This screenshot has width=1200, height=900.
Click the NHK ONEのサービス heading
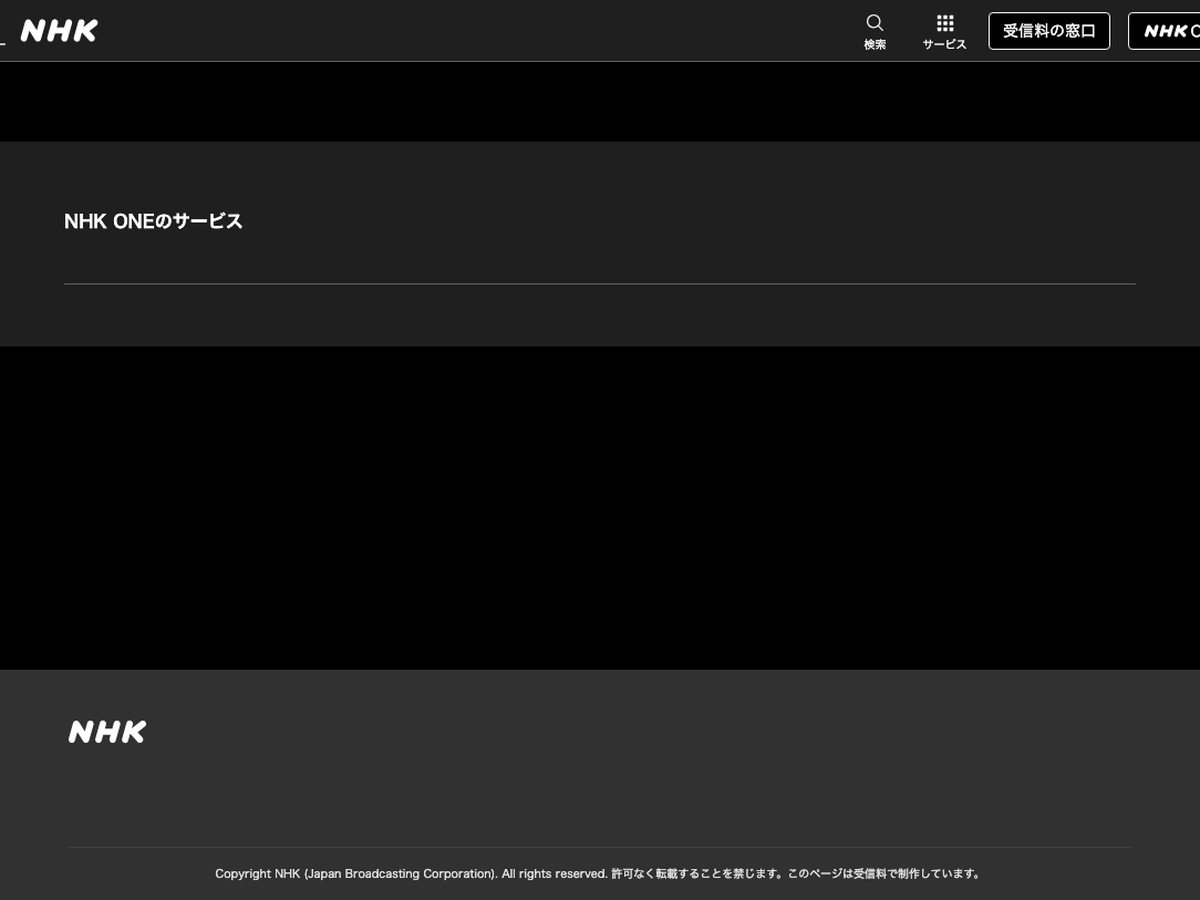click(x=153, y=222)
